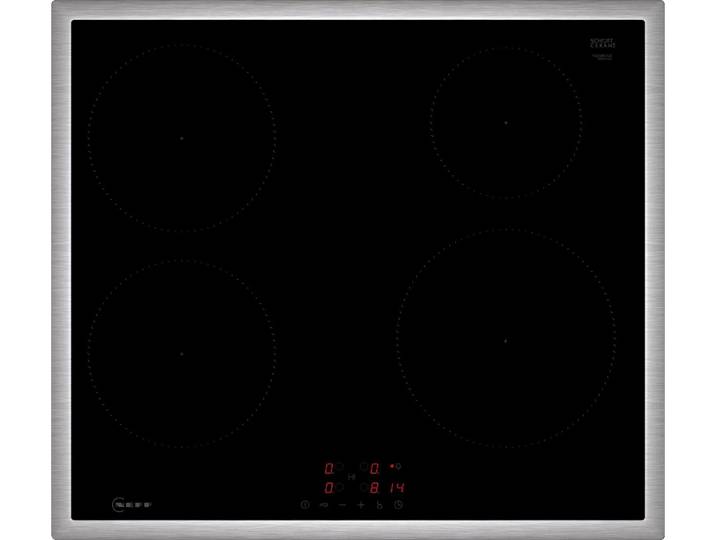
Task: Activate the boost 'b' power function
Action: tap(379, 505)
